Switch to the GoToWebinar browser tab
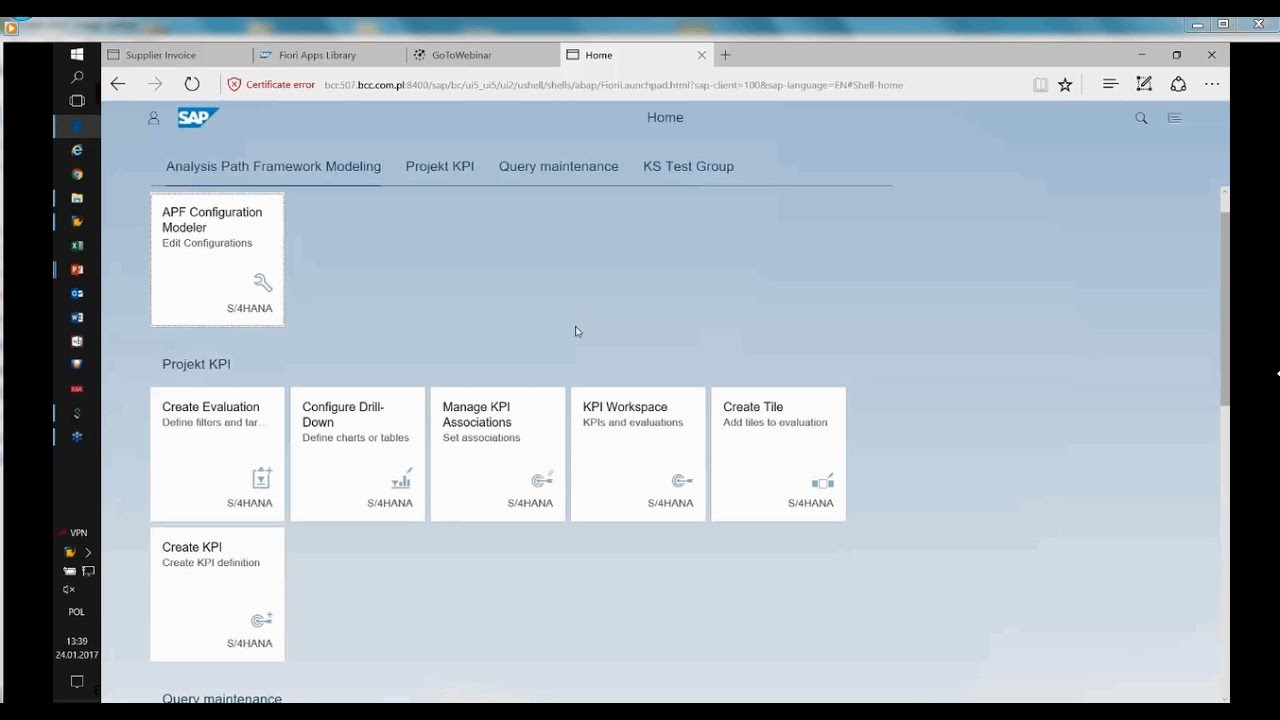Viewport: 1280px width, 720px height. point(484,55)
